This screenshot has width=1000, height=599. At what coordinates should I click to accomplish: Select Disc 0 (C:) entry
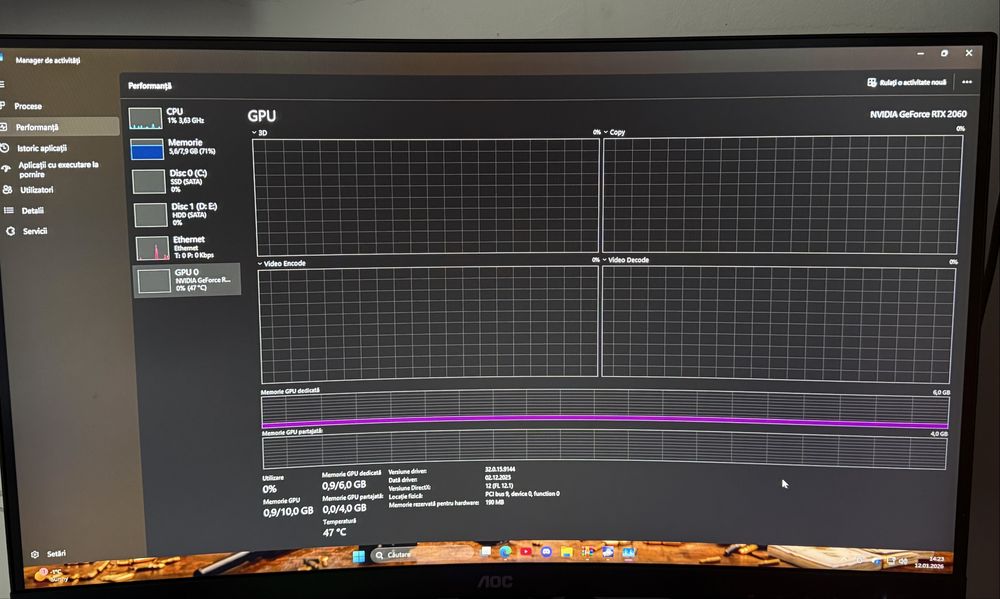pos(186,181)
